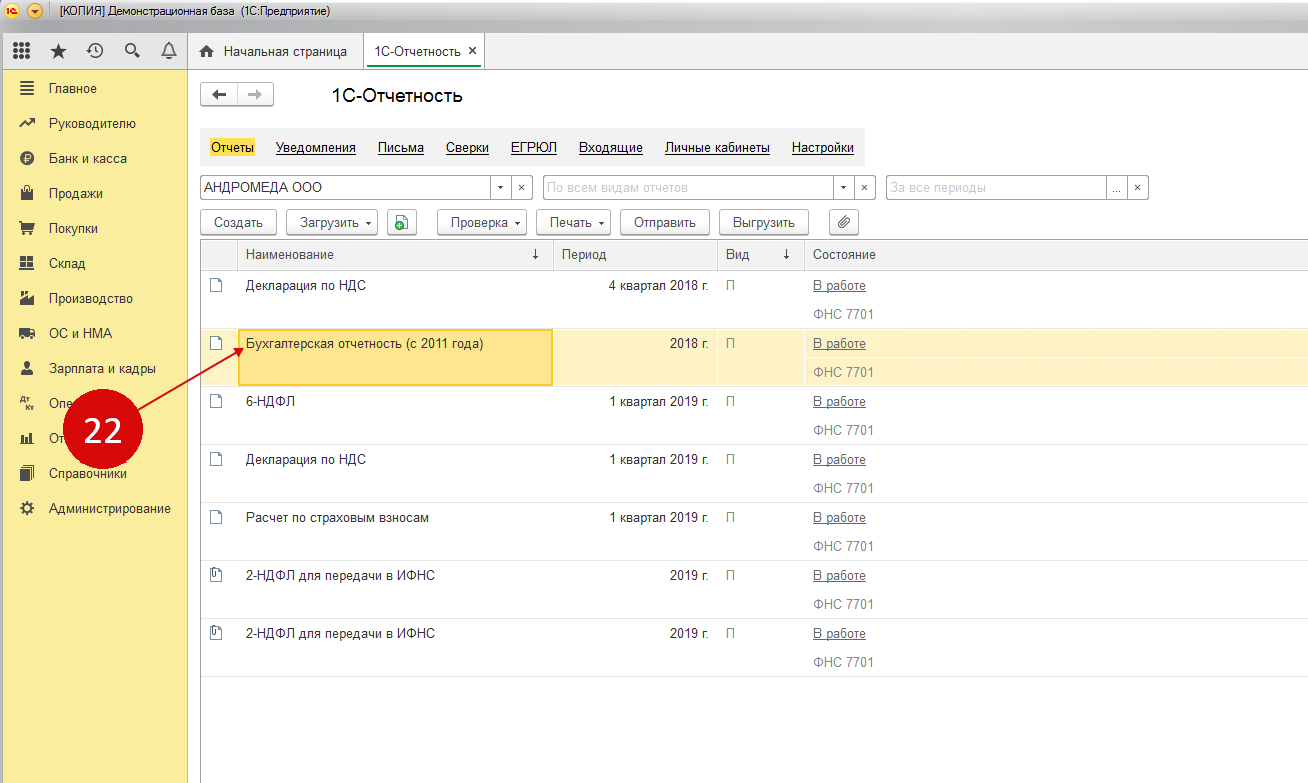
Task: Switch to the Настройки tab
Action: pyautogui.click(x=823, y=147)
